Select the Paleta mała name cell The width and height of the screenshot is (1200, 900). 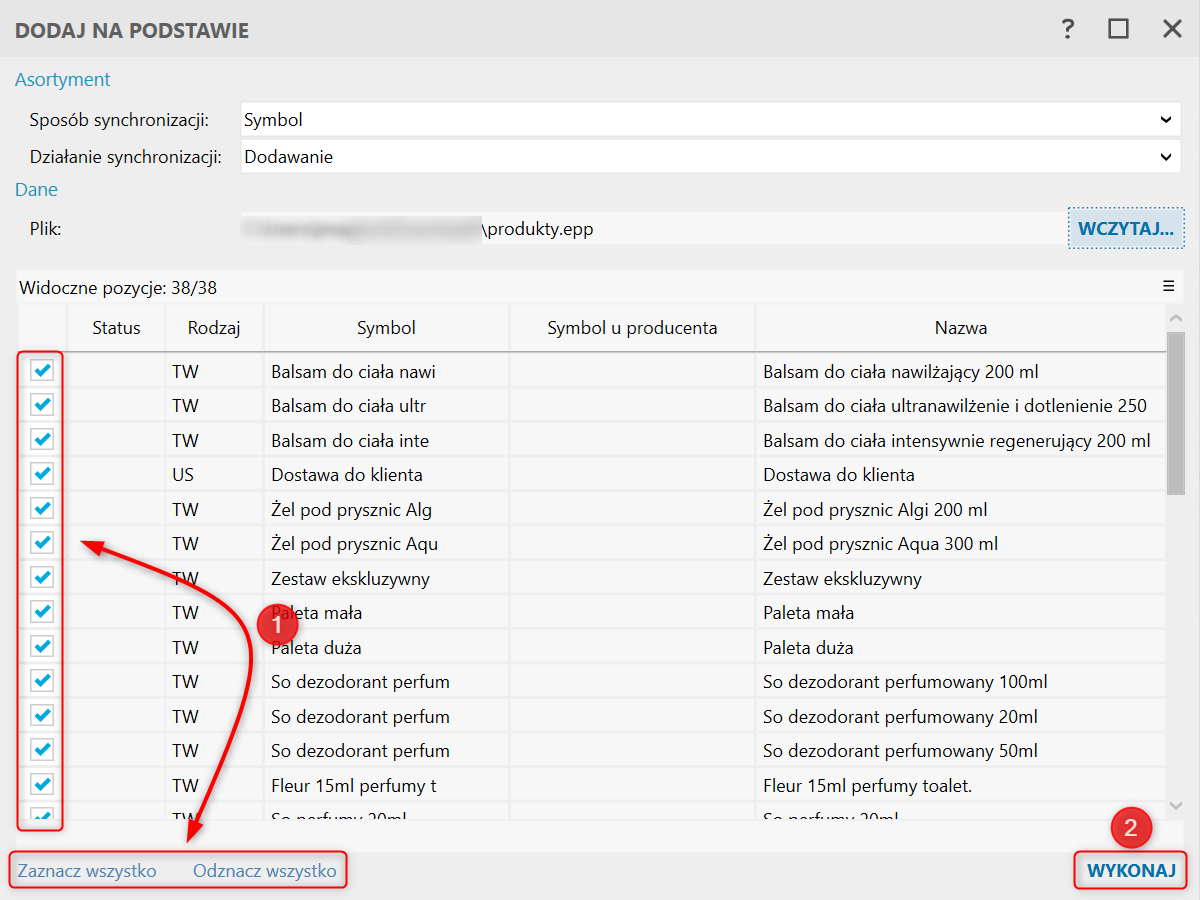[x=960, y=613]
